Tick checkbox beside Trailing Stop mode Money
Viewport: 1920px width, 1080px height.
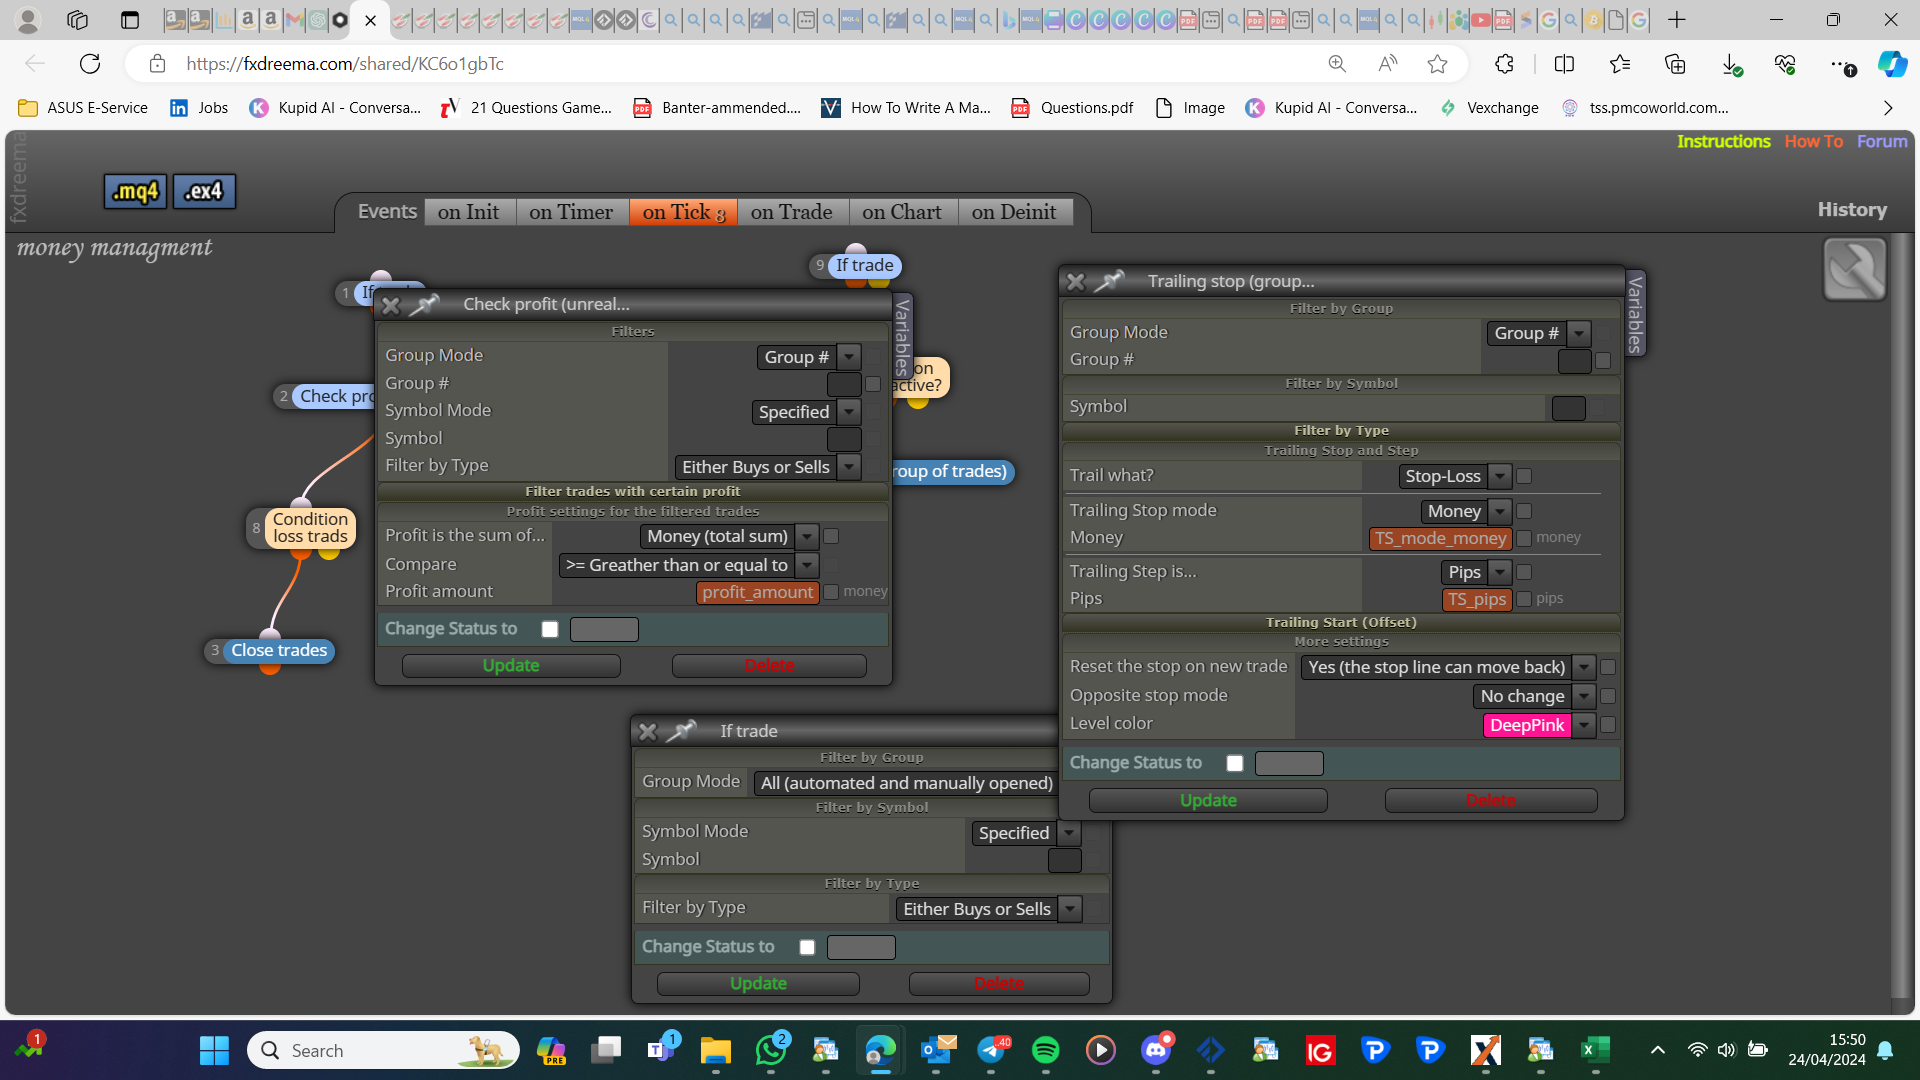[x=1524, y=511]
